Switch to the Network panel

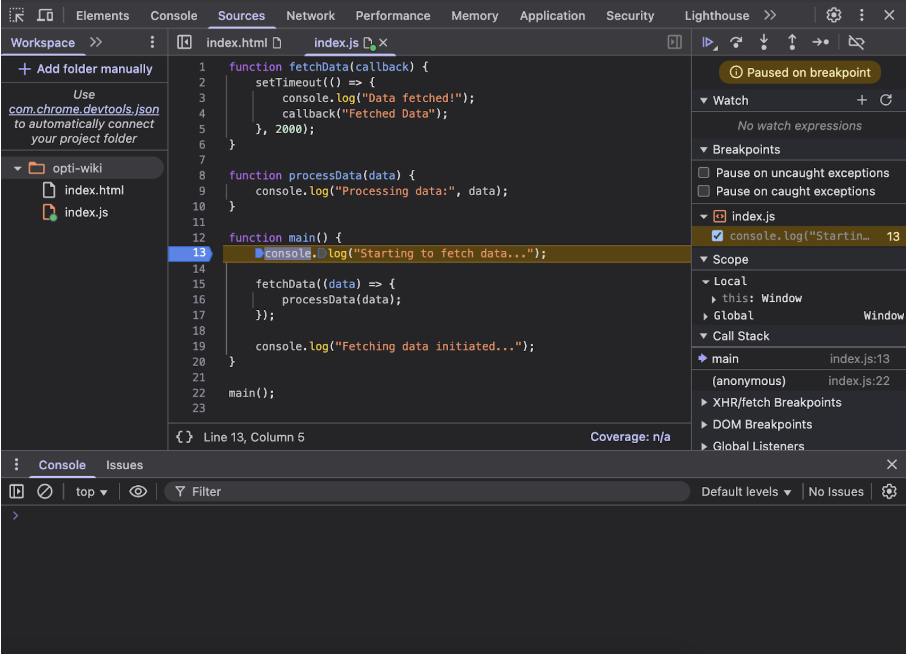point(310,15)
